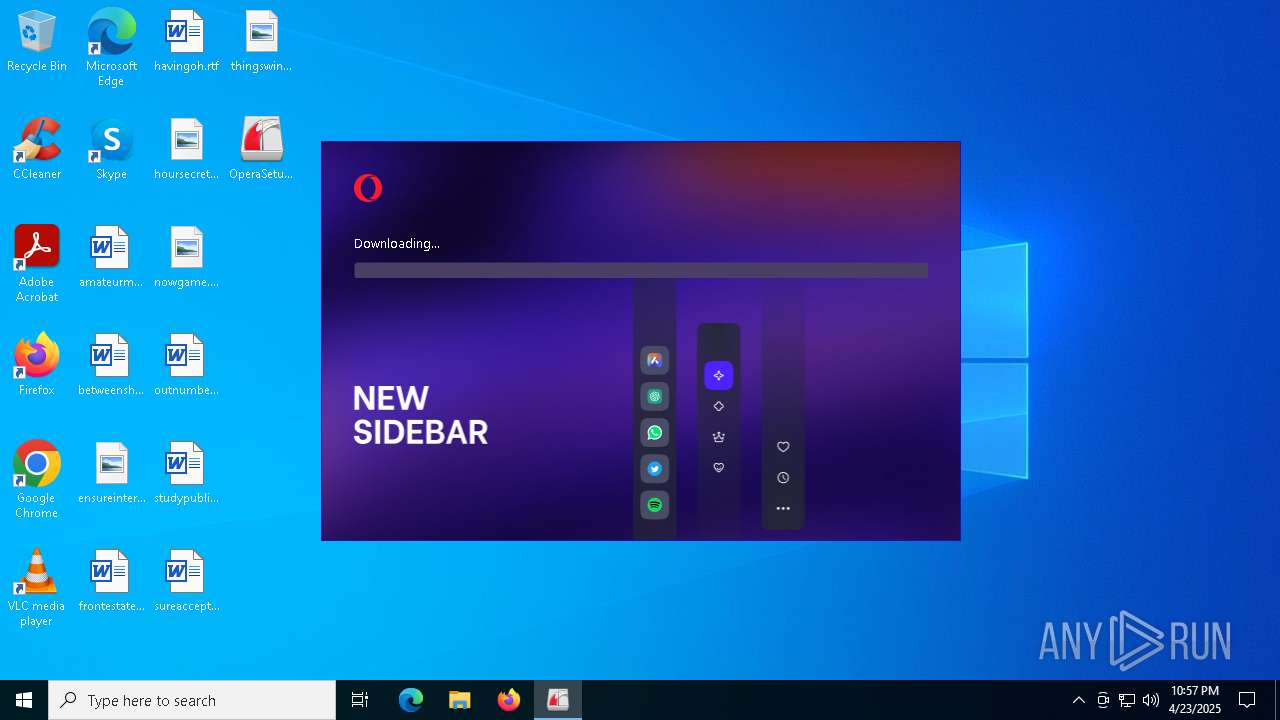Click the Spotify icon in Opera sidebar preview
This screenshot has height=720, width=1280.
[655, 505]
